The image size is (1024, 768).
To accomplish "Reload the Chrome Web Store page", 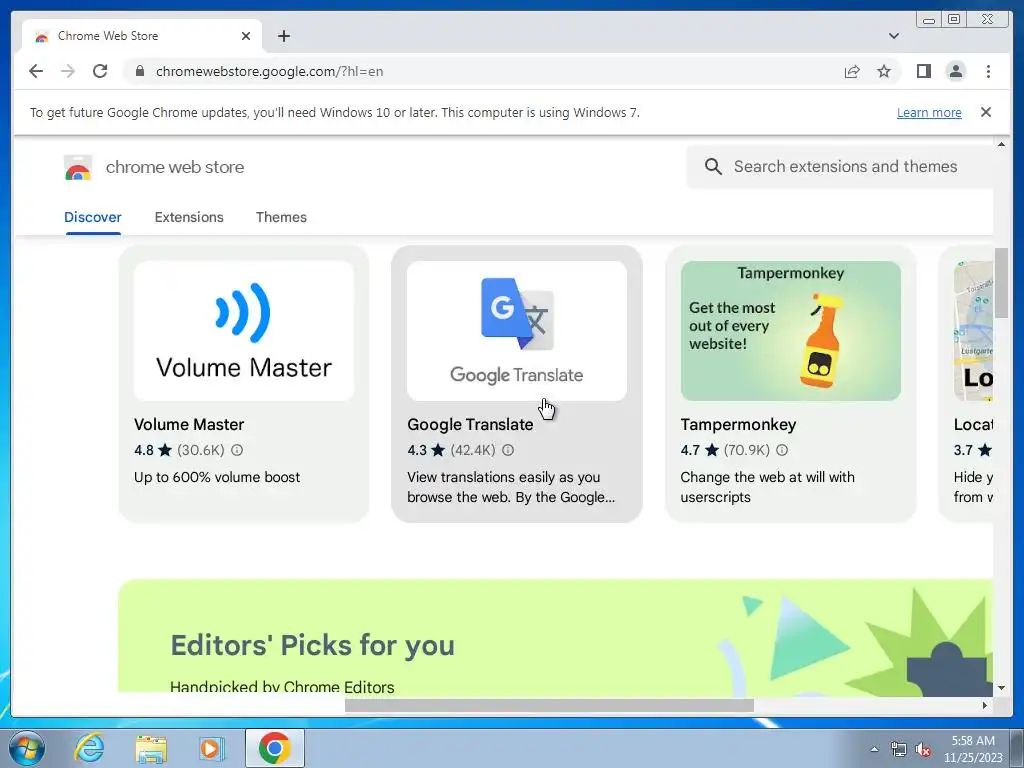I will (100, 71).
